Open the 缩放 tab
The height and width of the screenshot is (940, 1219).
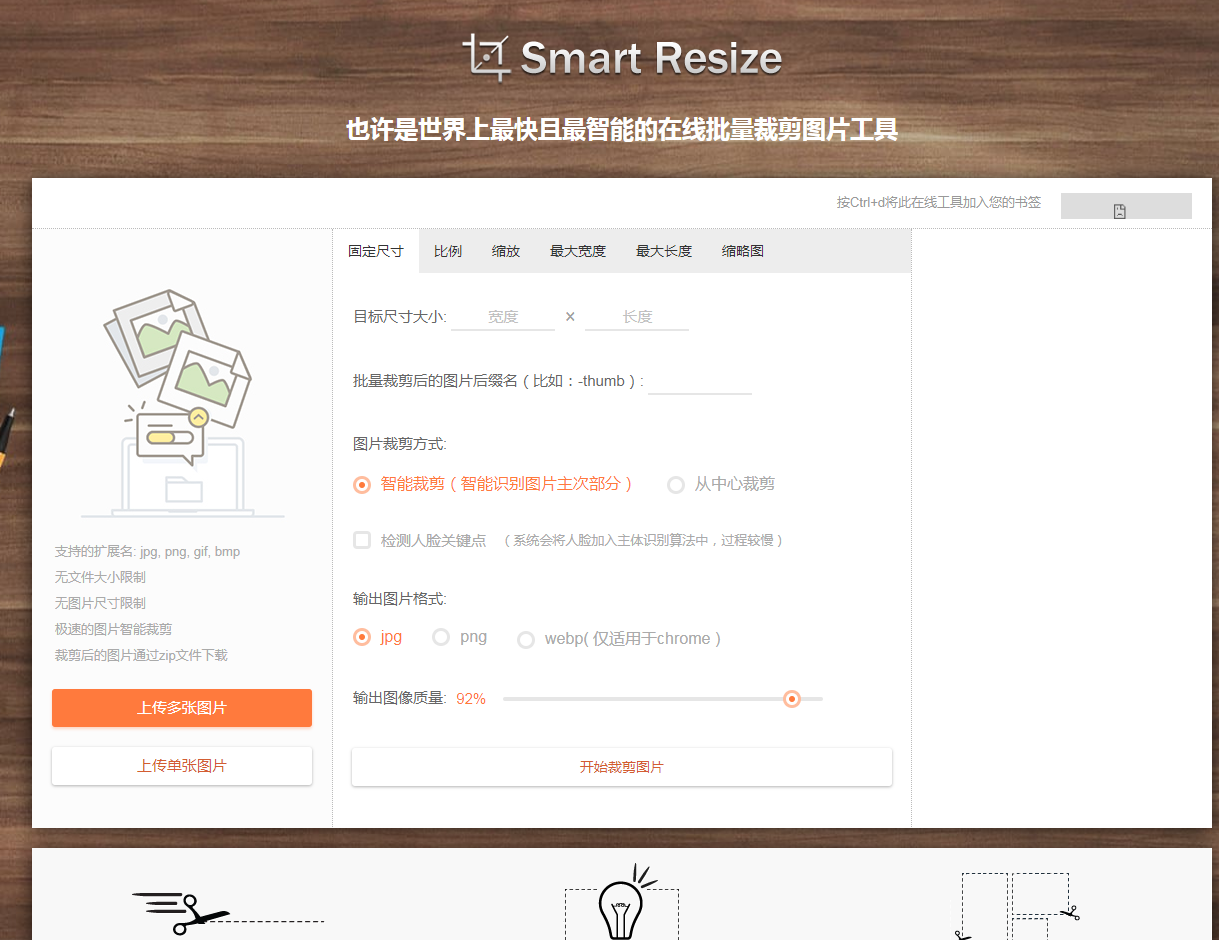(x=506, y=251)
